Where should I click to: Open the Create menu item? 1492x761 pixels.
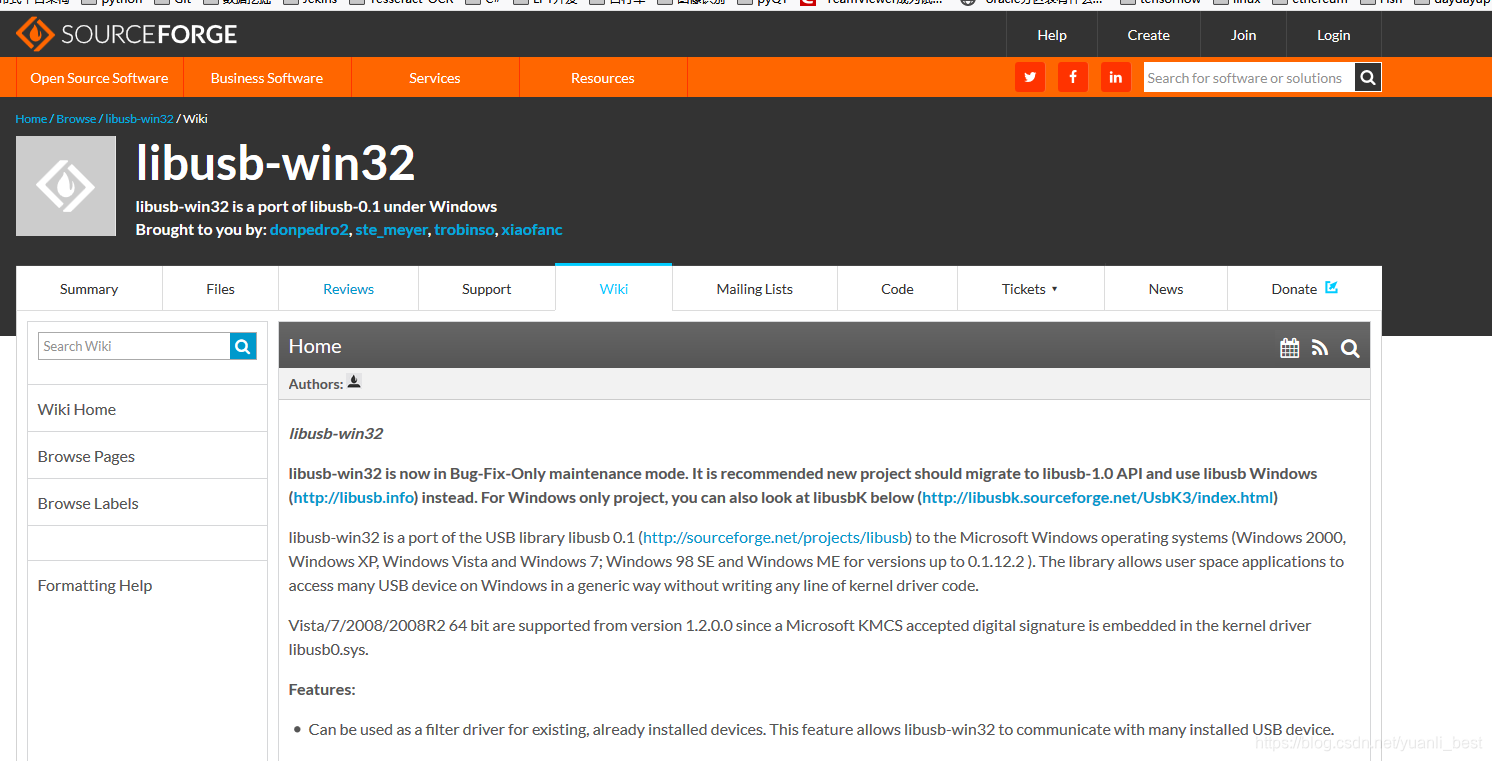[x=1148, y=35]
